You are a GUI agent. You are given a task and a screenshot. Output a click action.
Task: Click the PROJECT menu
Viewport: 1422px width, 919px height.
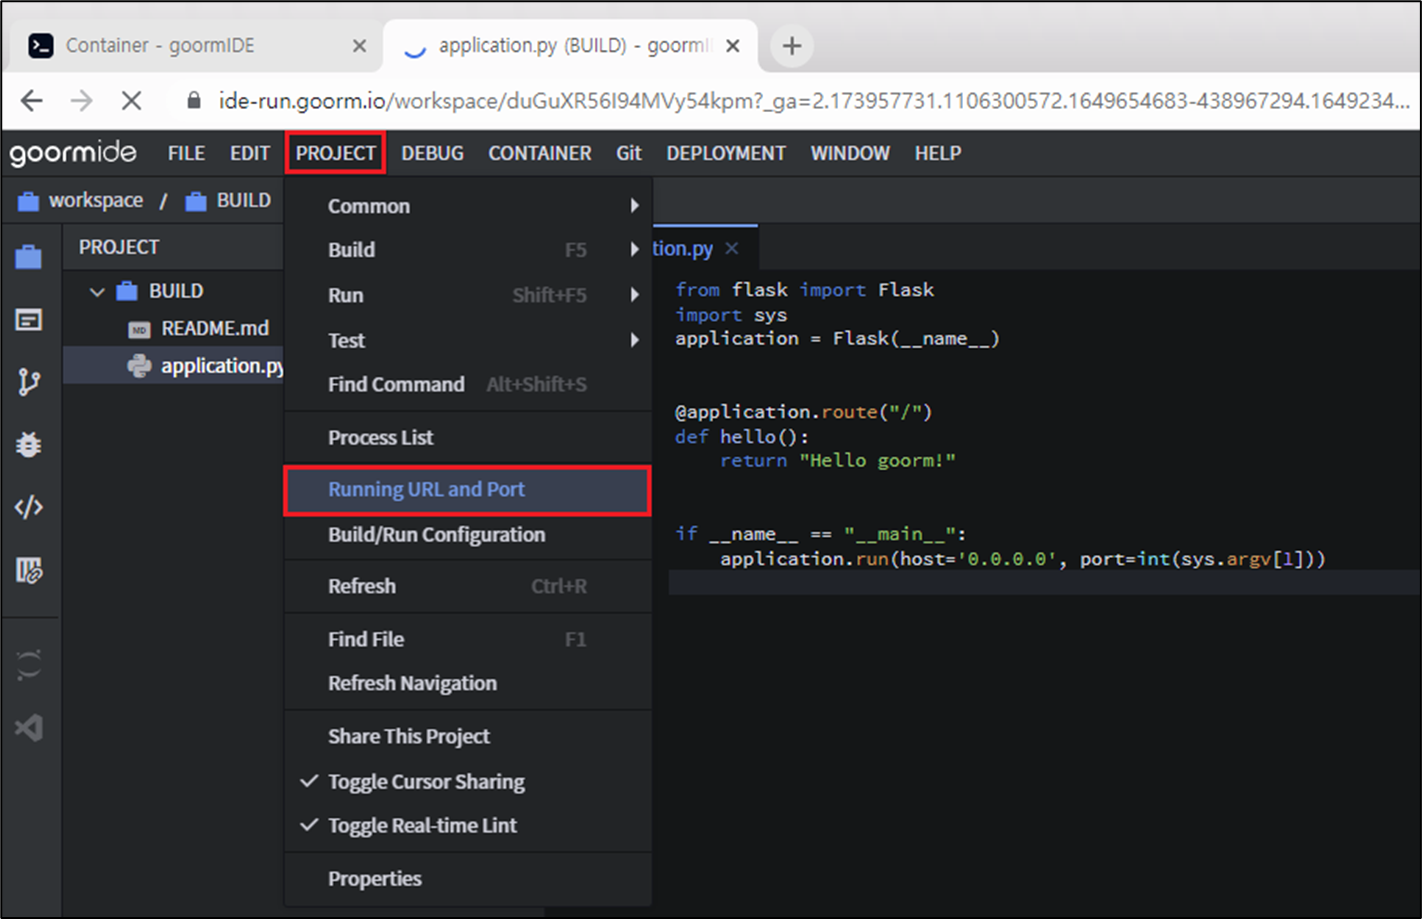coord(335,153)
